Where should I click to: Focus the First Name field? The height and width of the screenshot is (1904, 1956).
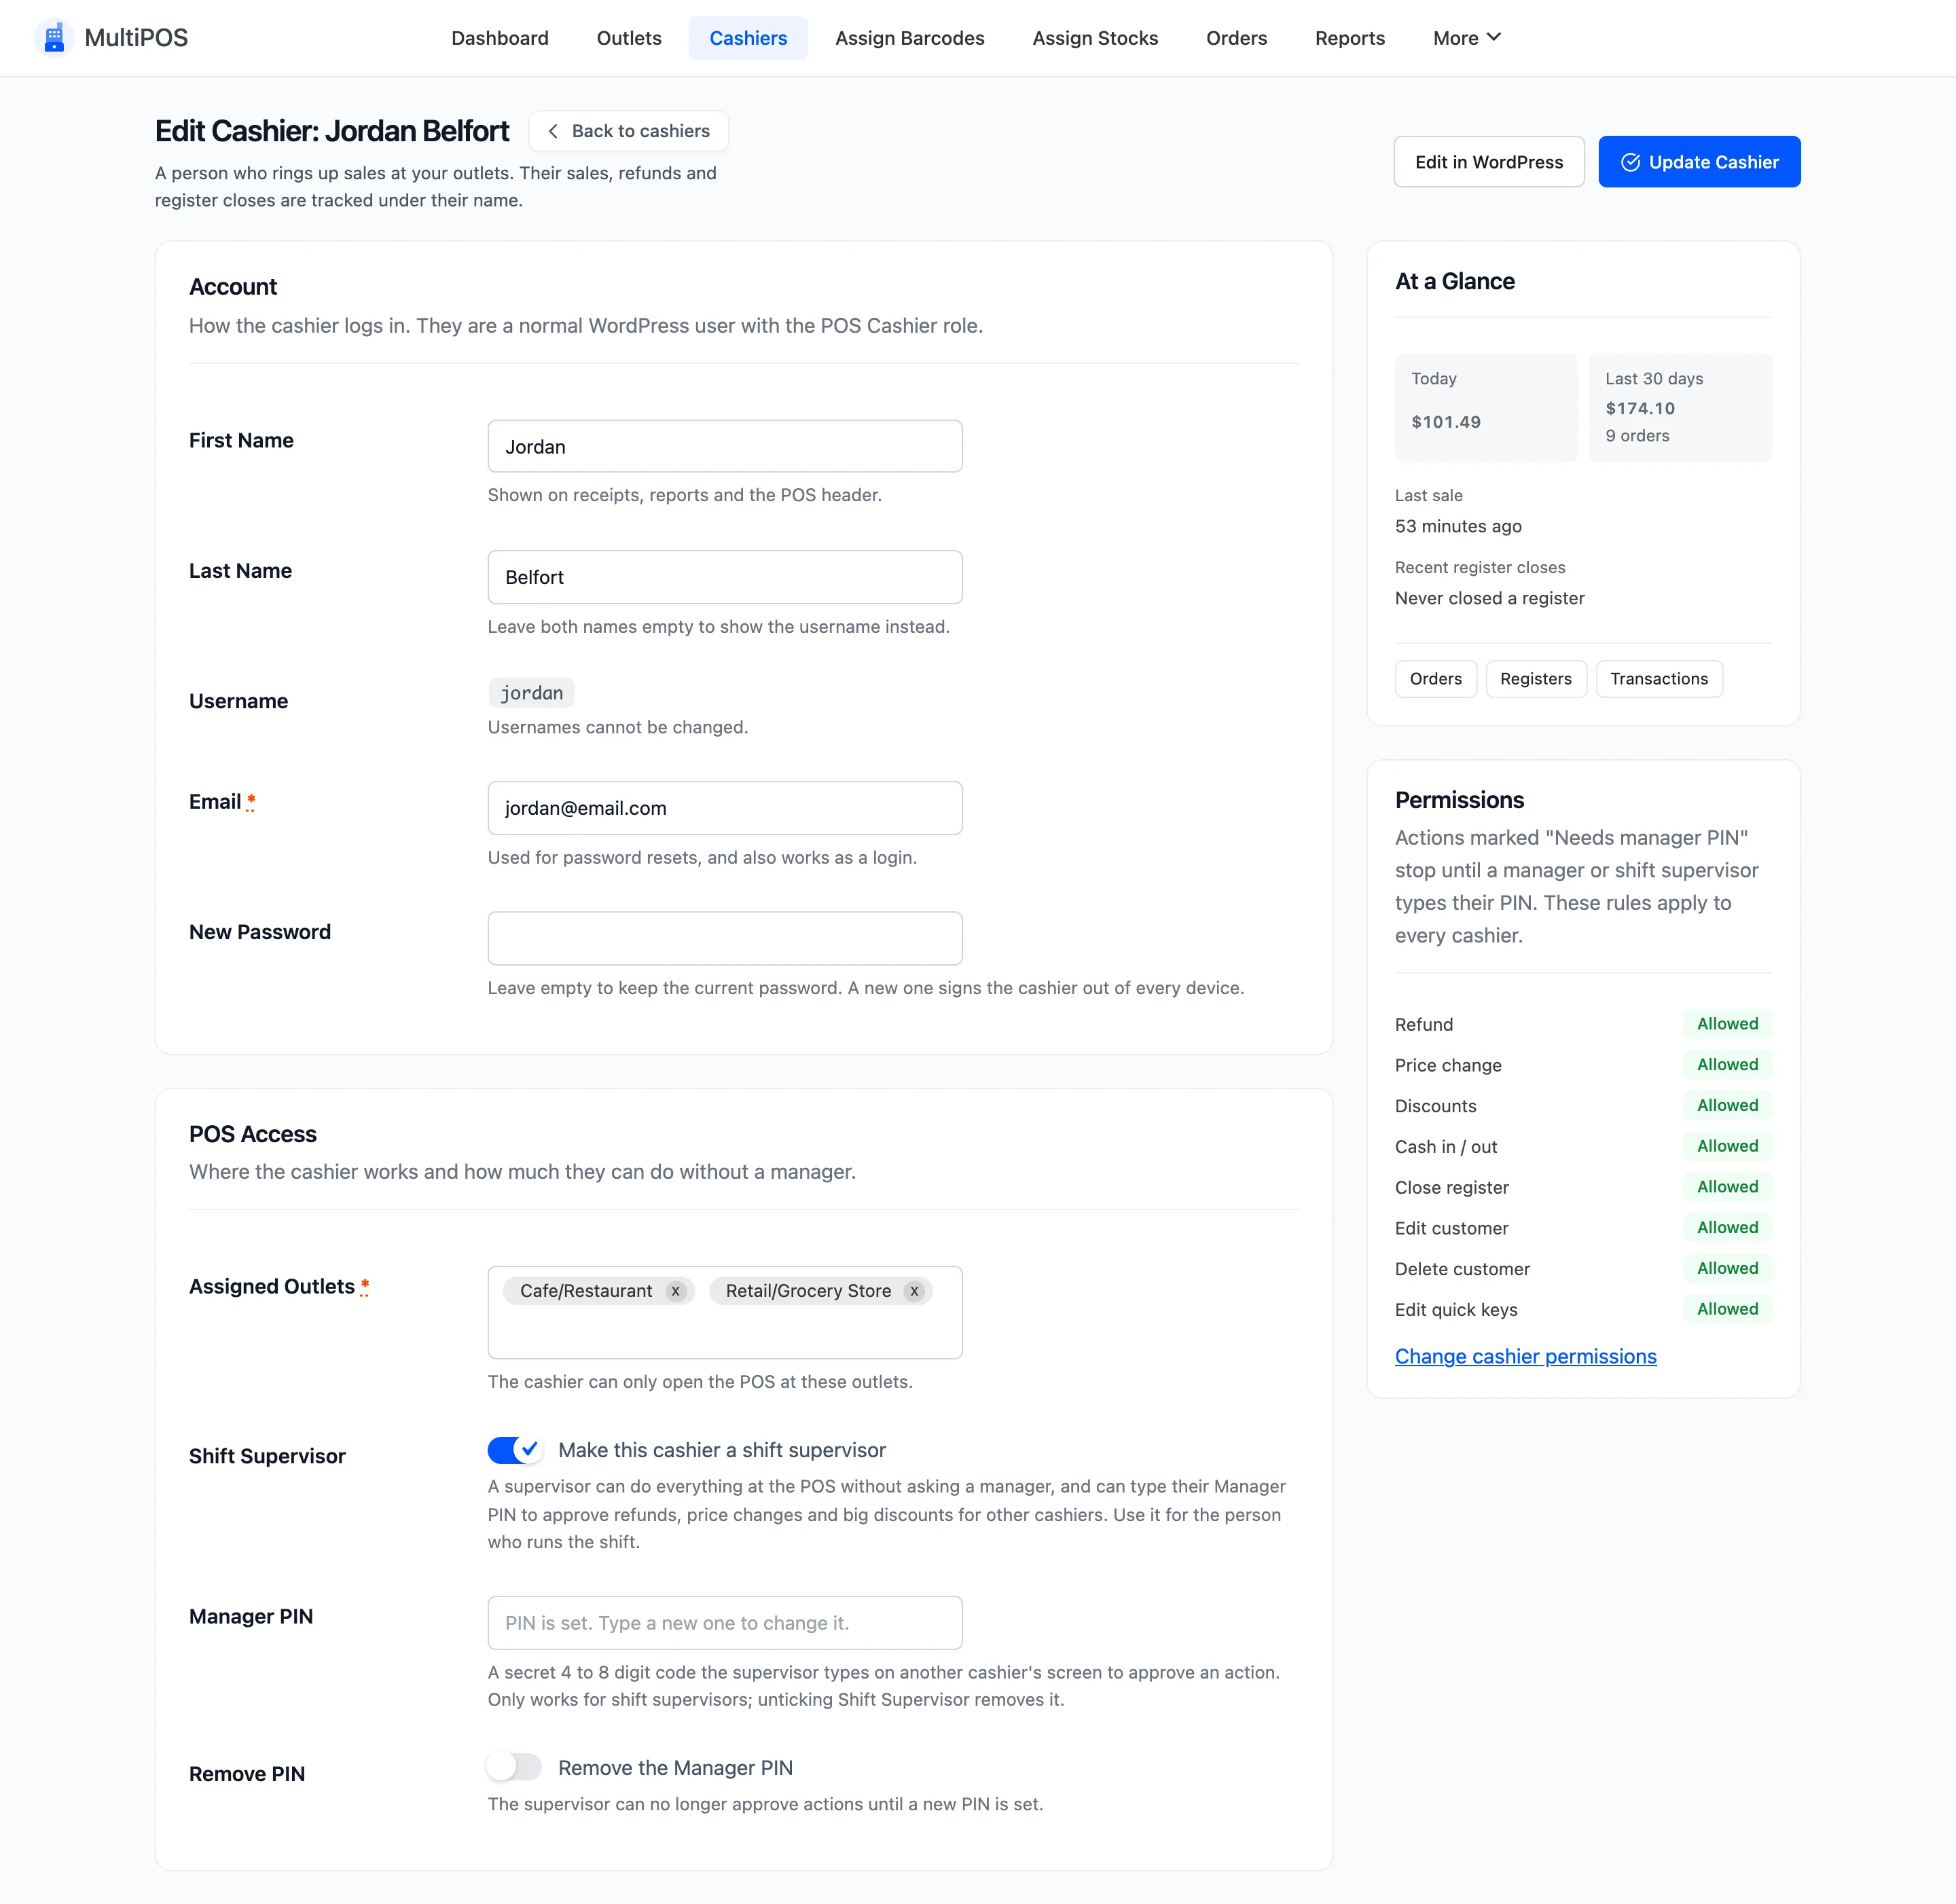tap(725, 446)
